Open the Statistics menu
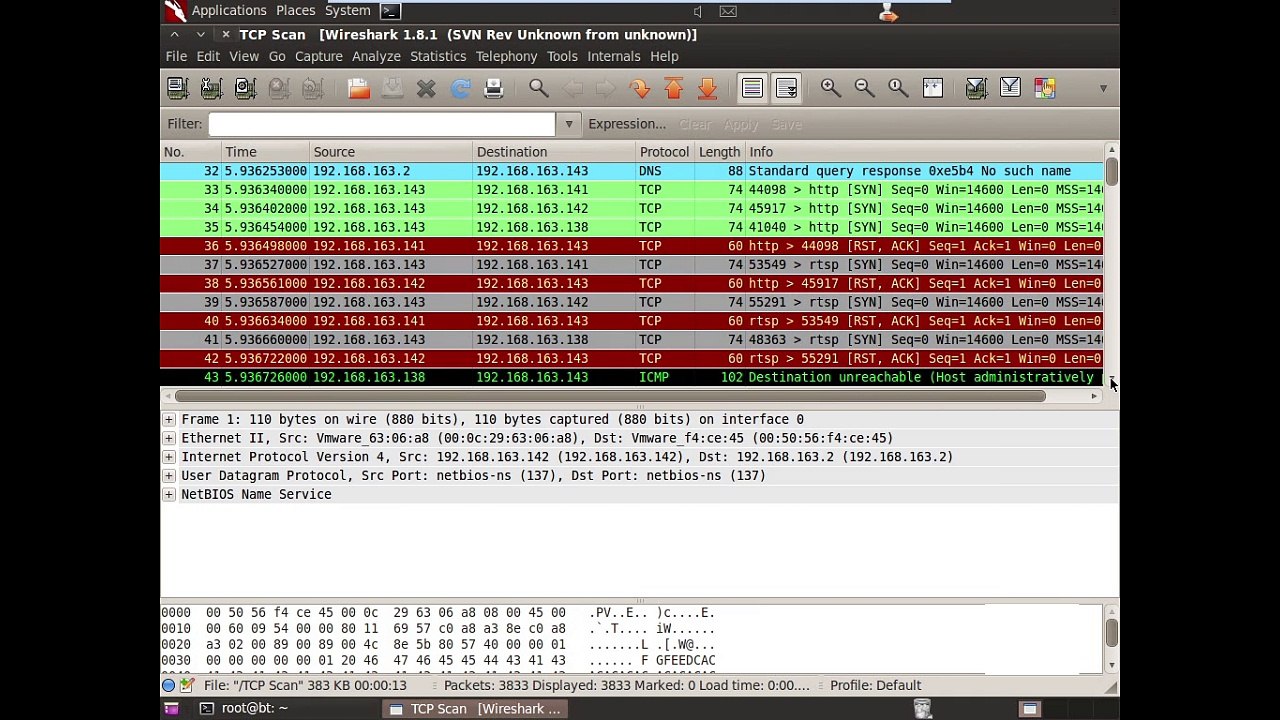1280x720 pixels. [x=438, y=56]
